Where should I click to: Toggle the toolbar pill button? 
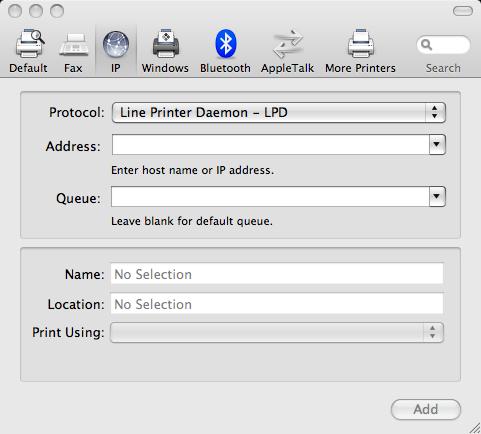pos(463,11)
